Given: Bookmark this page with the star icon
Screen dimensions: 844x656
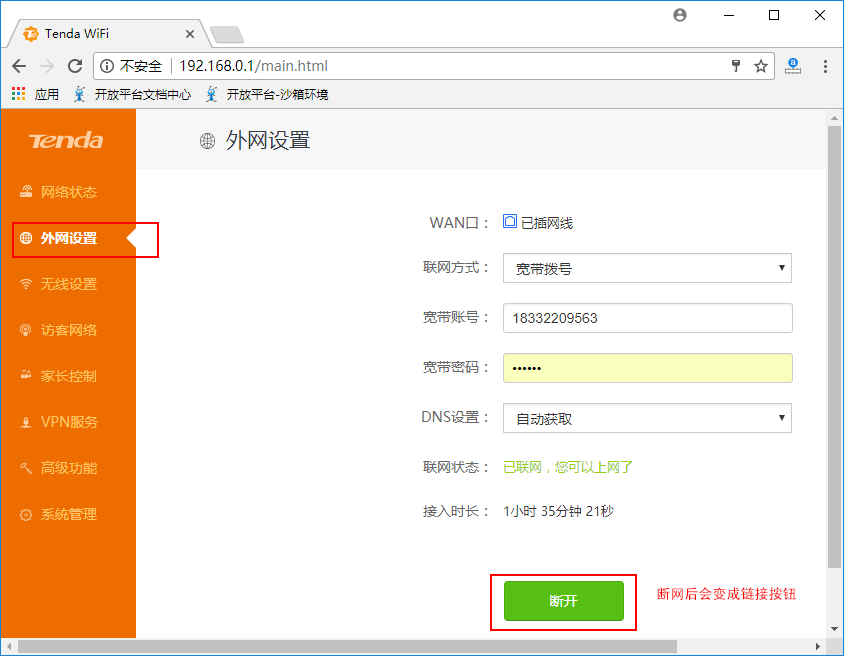Looking at the screenshot, I should point(761,66).
